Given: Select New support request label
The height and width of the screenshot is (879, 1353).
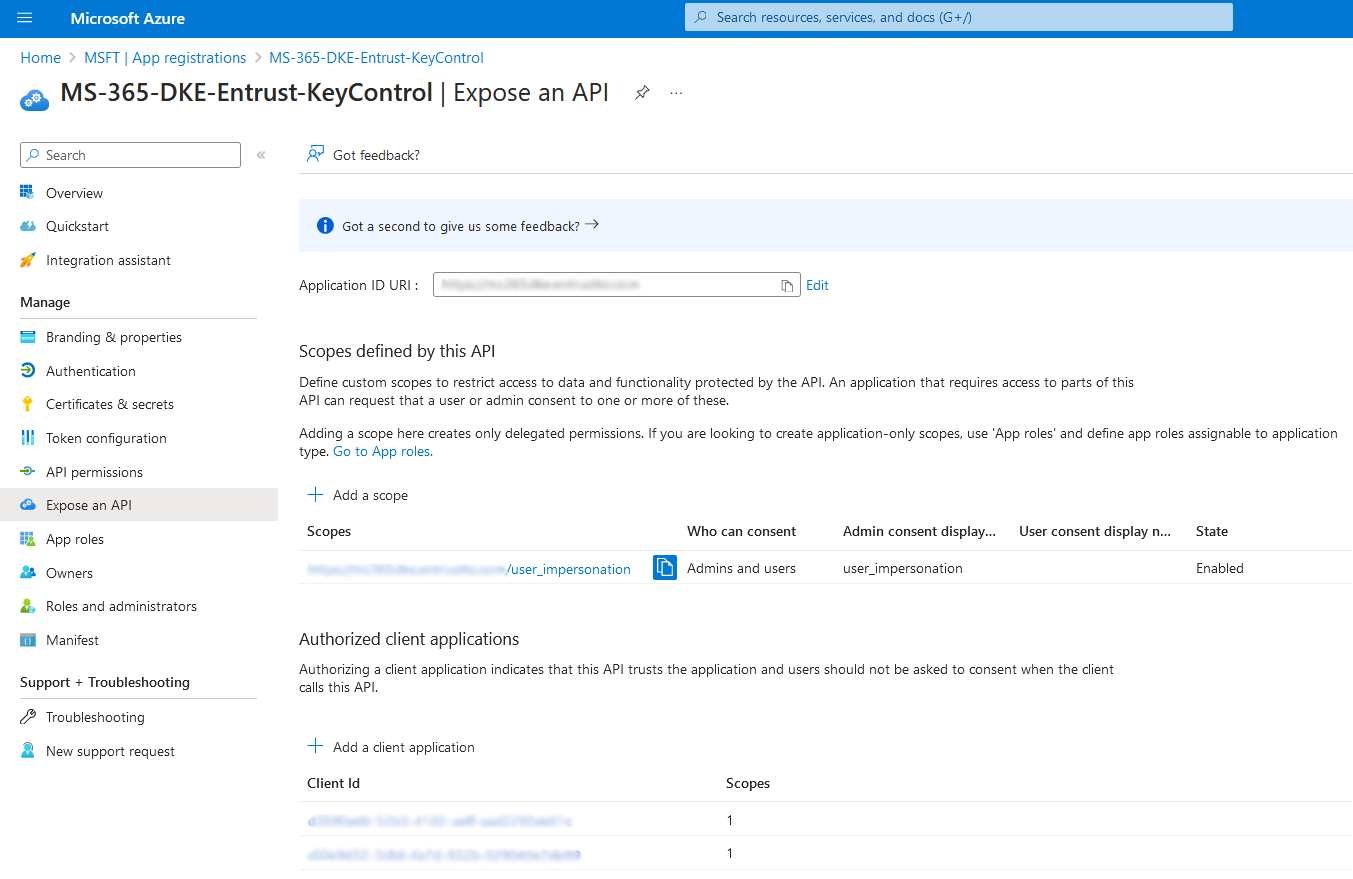Looking at the screenshot, I should coord(110,751).
